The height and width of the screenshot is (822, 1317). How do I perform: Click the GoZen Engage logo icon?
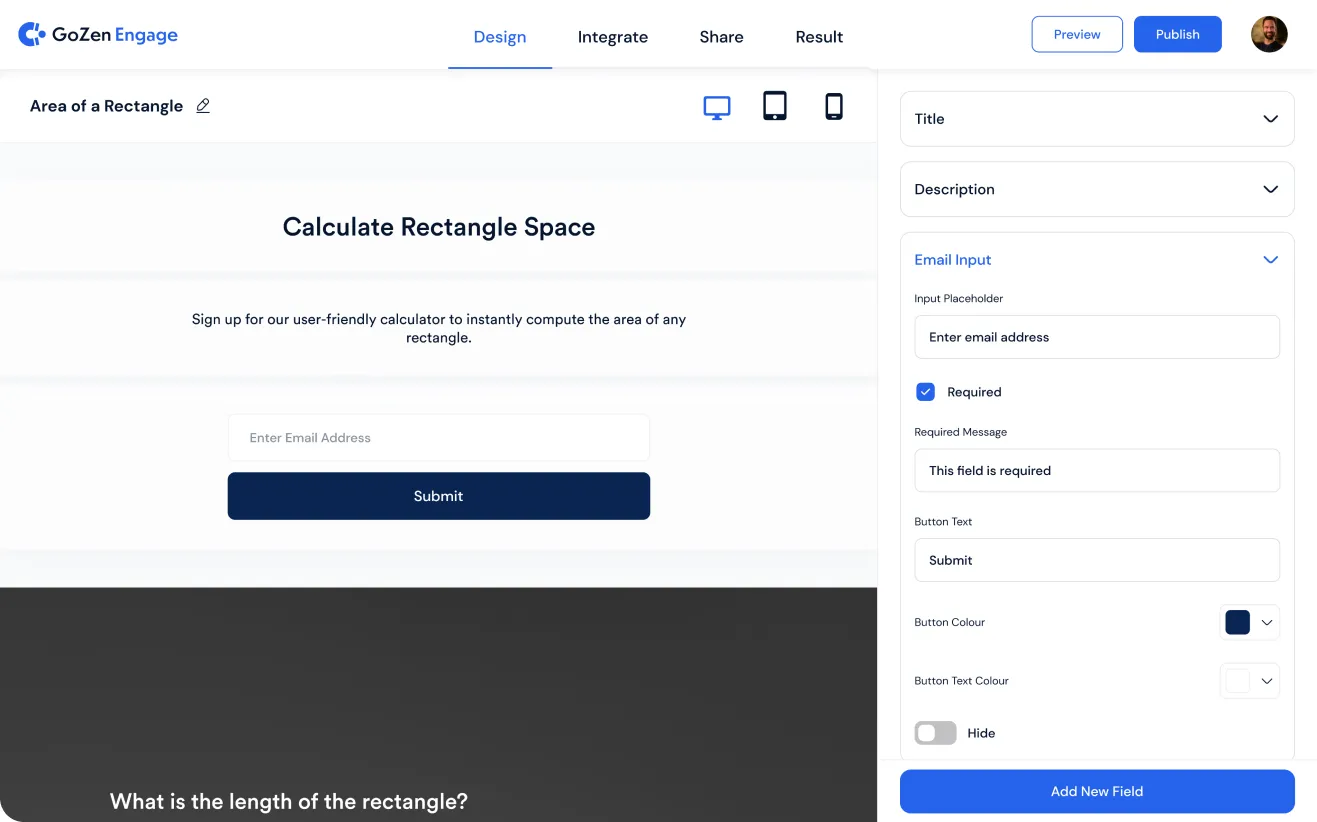32,35
